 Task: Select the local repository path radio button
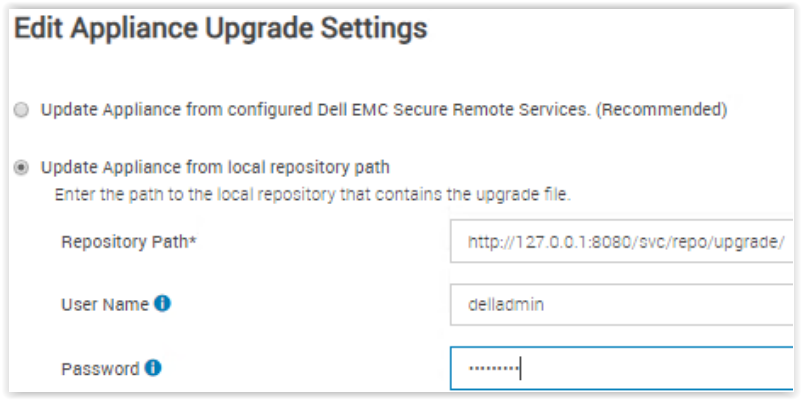pos(22,168)
